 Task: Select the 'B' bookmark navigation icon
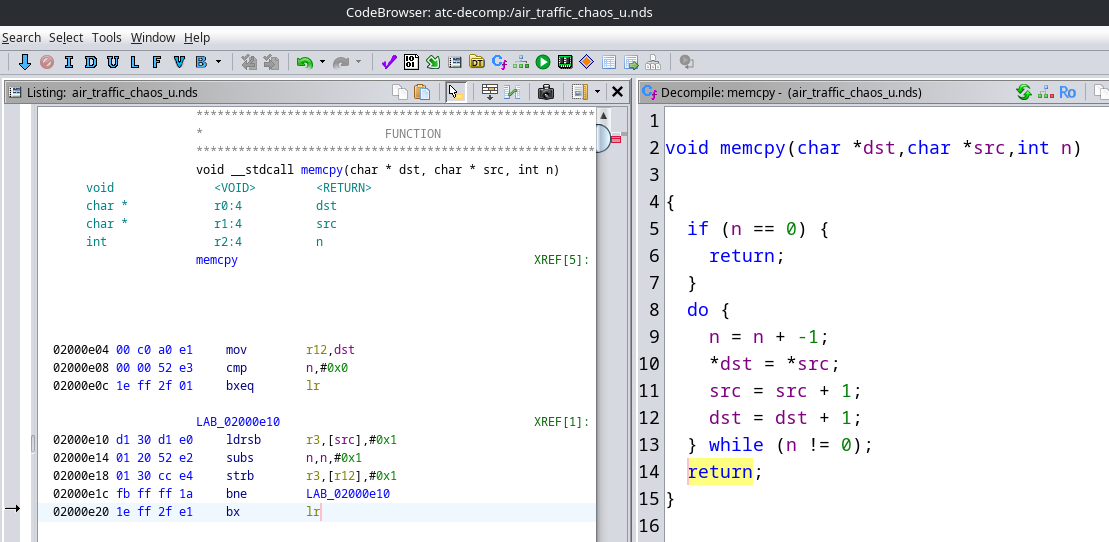coord(201,62)
